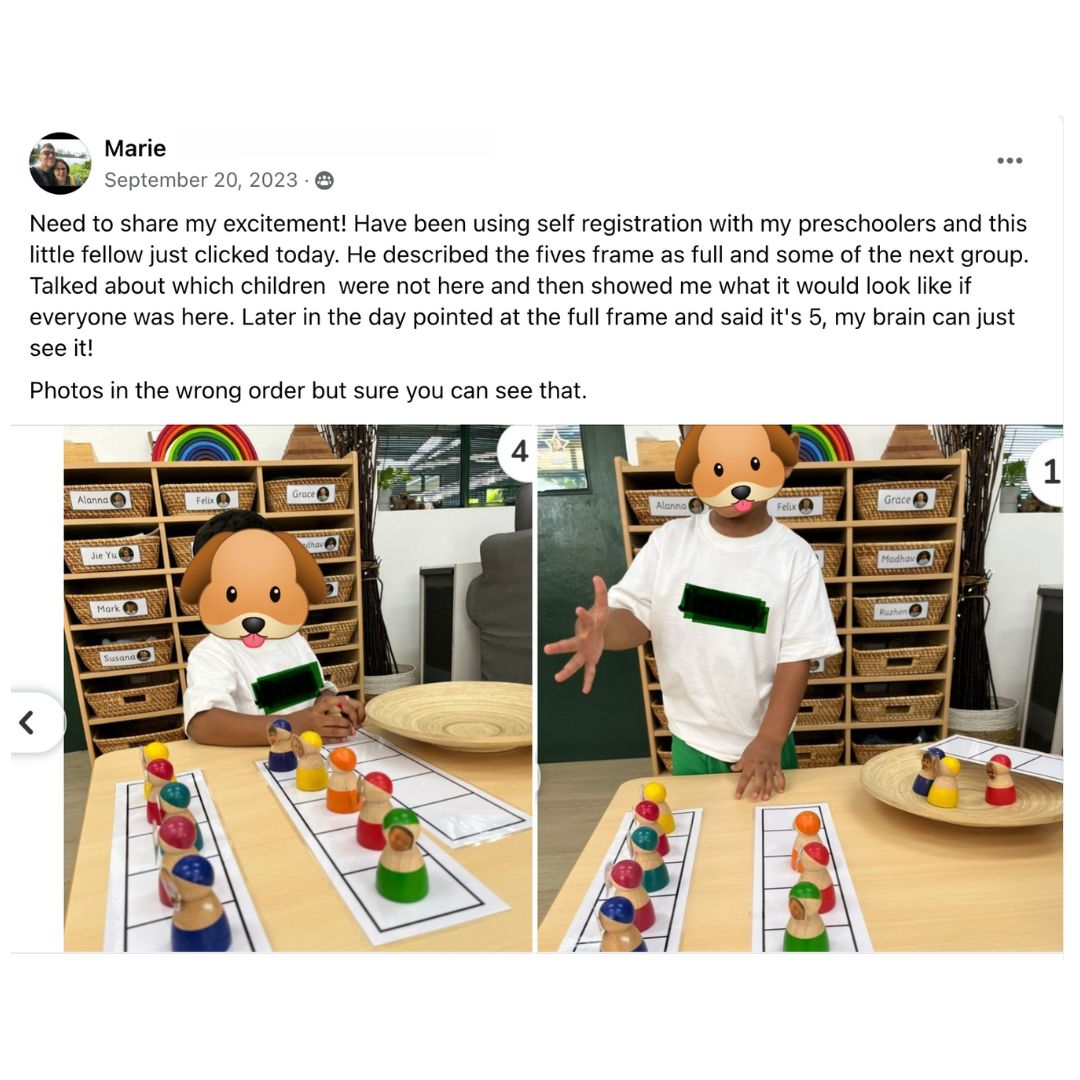The height and width of the screenshot is (1080, 1080).
Task: Click the poster name Marie
Action: [135, 148]
